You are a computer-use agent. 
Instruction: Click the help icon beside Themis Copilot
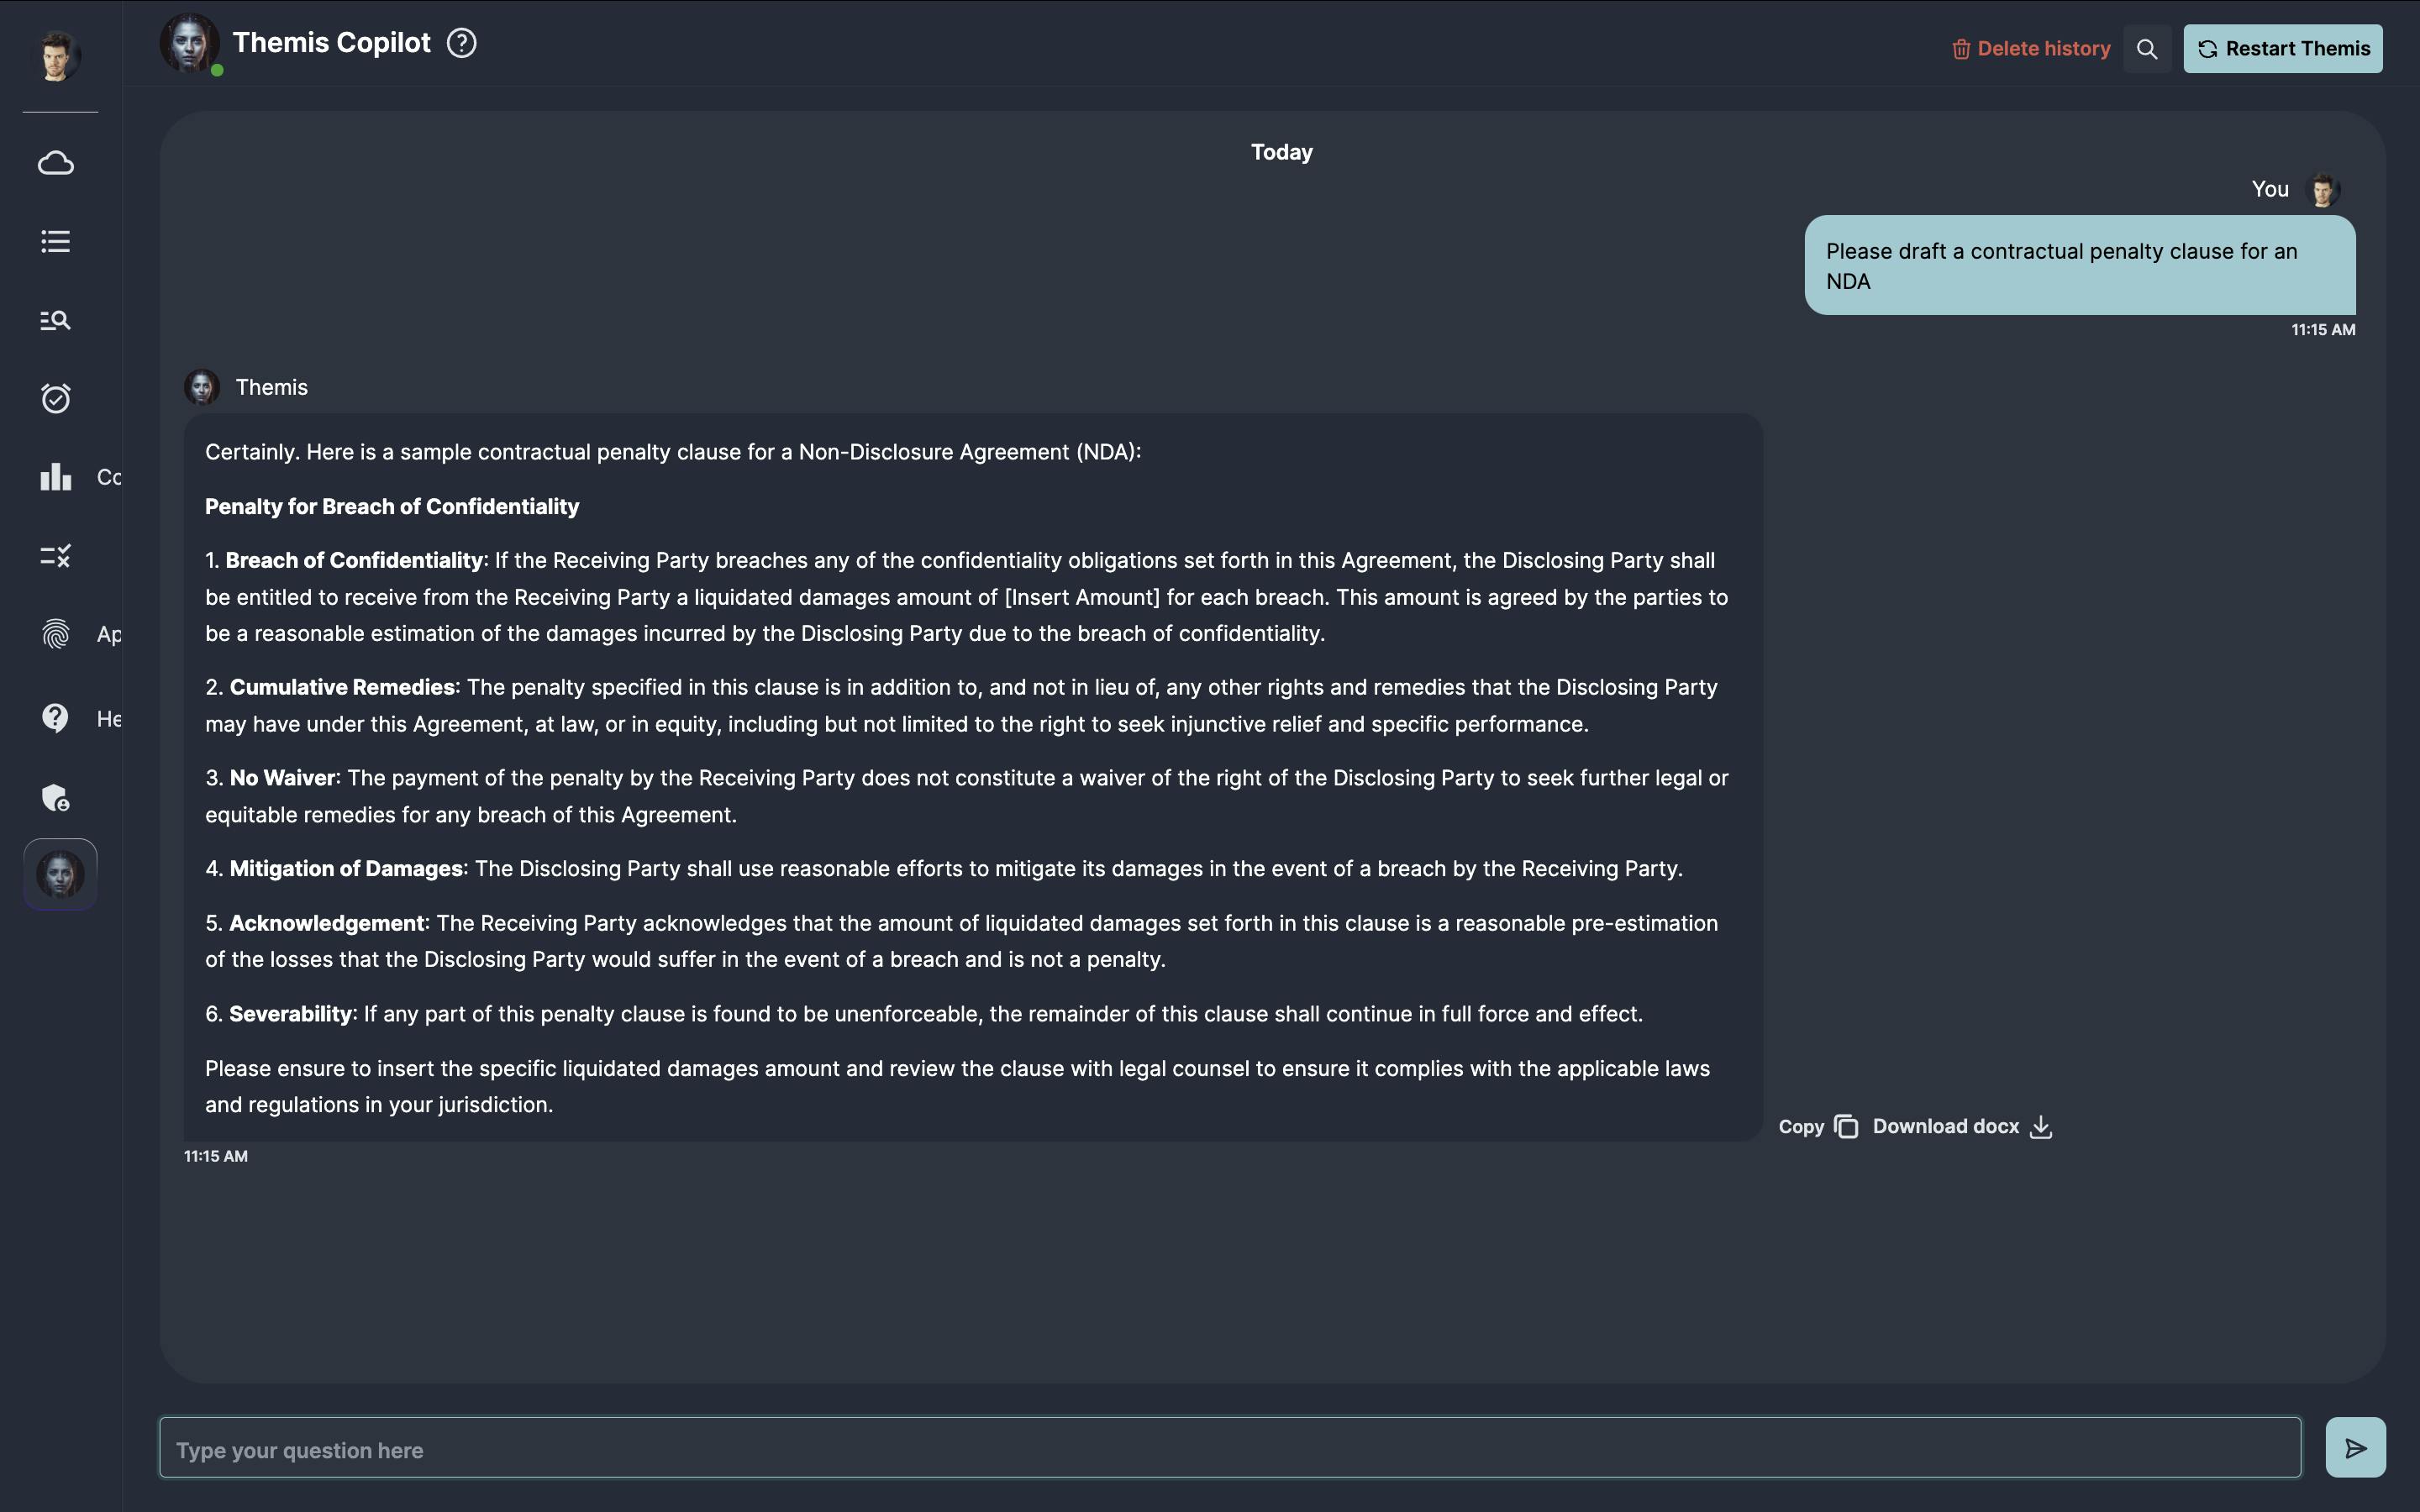(x=462, y=43)
